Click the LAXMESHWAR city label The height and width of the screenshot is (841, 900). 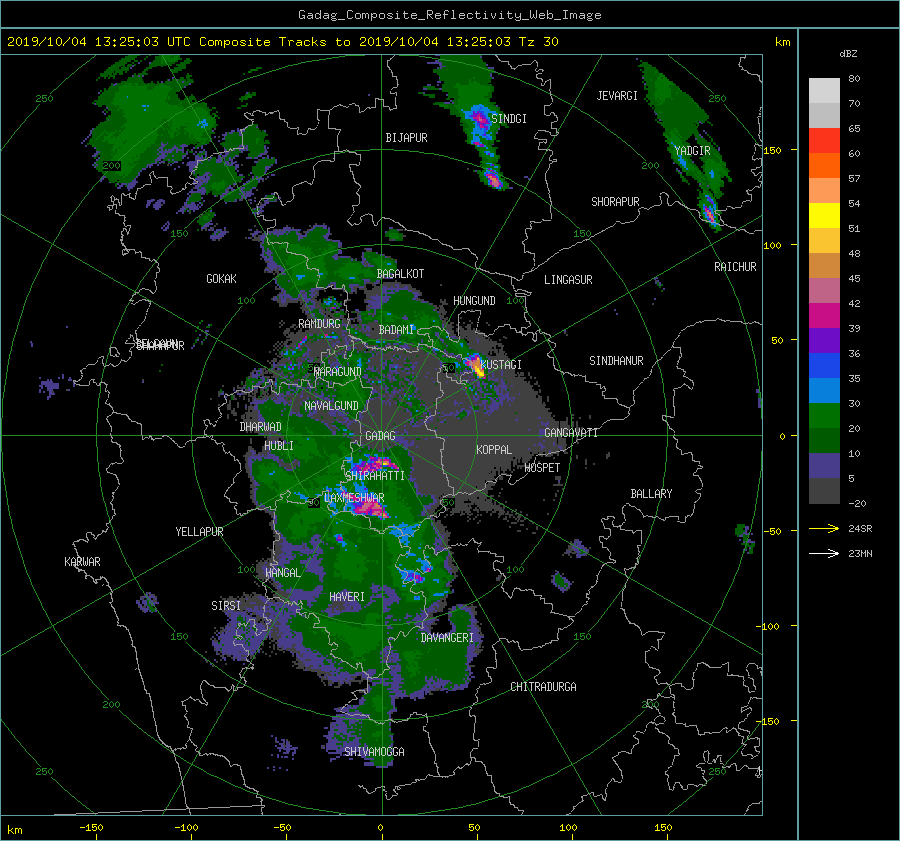(x=354, y=498)
